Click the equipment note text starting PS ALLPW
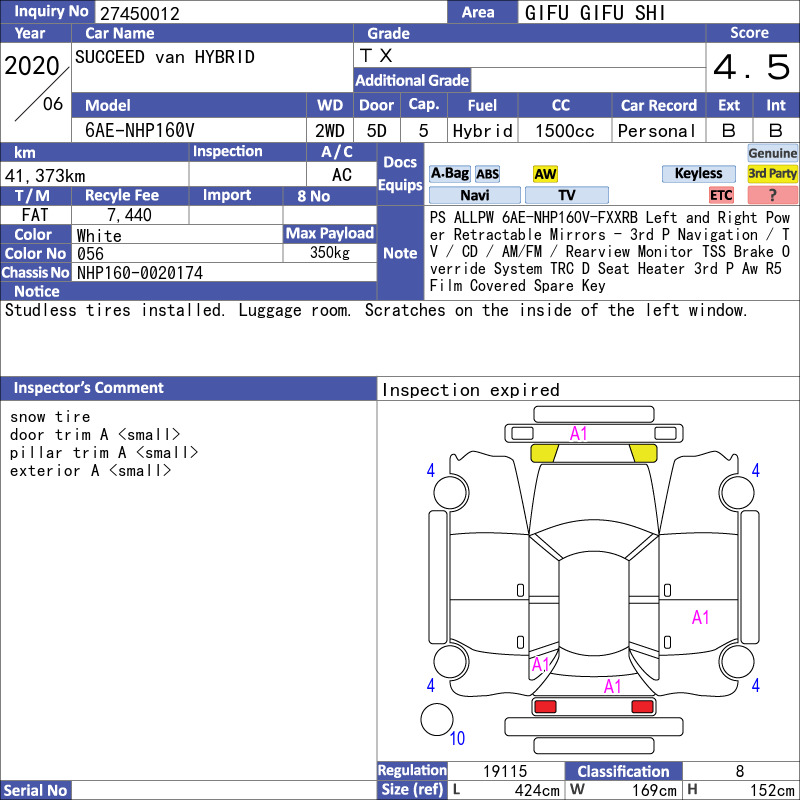Viewport: 800px width, 800px height. (609, 252)
